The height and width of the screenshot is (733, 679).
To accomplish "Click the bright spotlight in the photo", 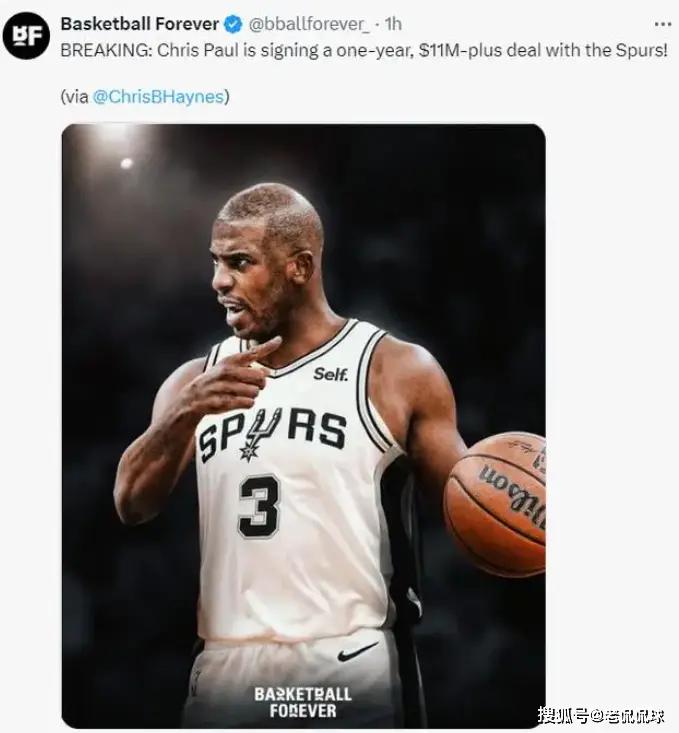I will point(126,163).
